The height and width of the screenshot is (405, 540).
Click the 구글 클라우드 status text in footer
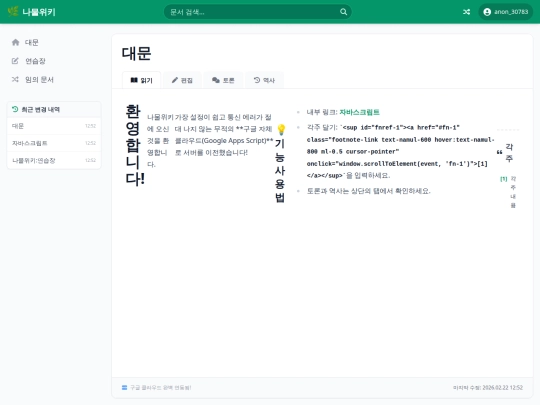[160, 388]
